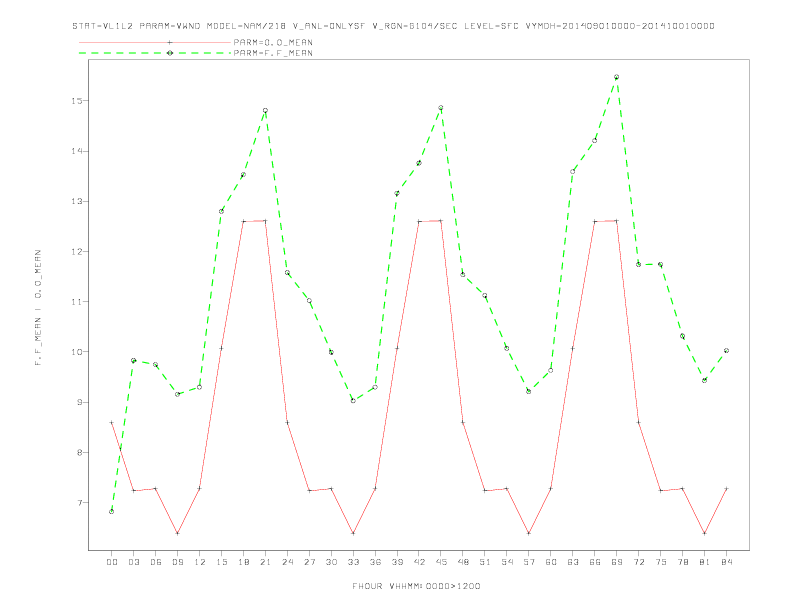The height and width of the screenshot is (612, 792).
Task: Click red O.O_MEAN marker at hour 00
Action: [x=112, y=423]
